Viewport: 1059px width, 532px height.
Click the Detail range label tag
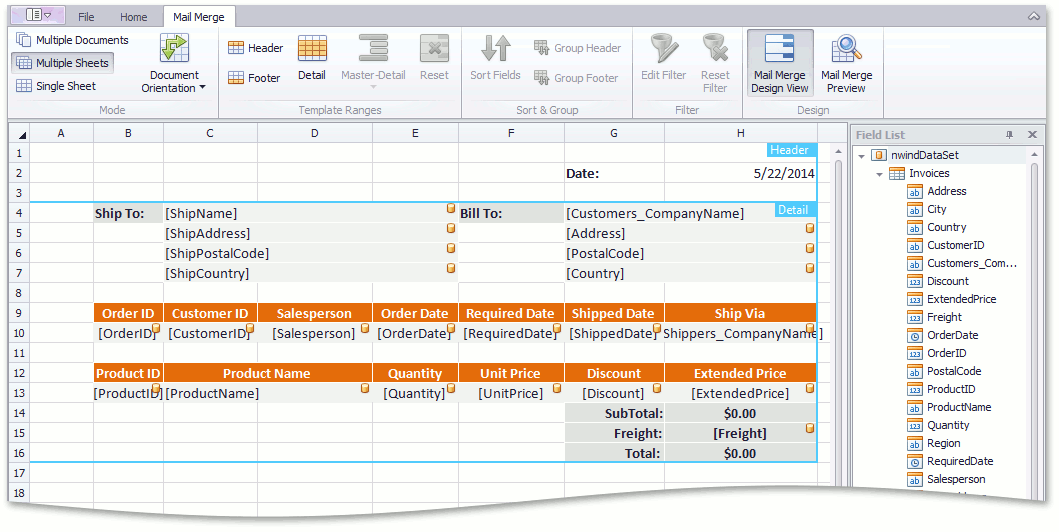(x=795, y=210)
